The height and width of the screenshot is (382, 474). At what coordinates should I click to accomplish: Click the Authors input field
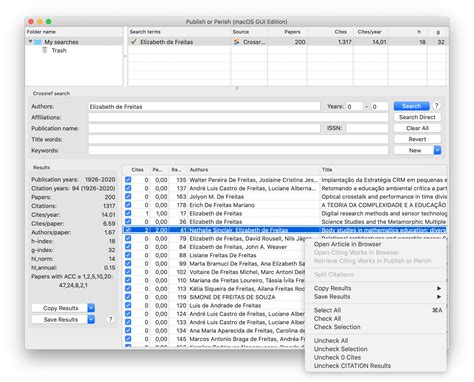(x=204, y=107)
